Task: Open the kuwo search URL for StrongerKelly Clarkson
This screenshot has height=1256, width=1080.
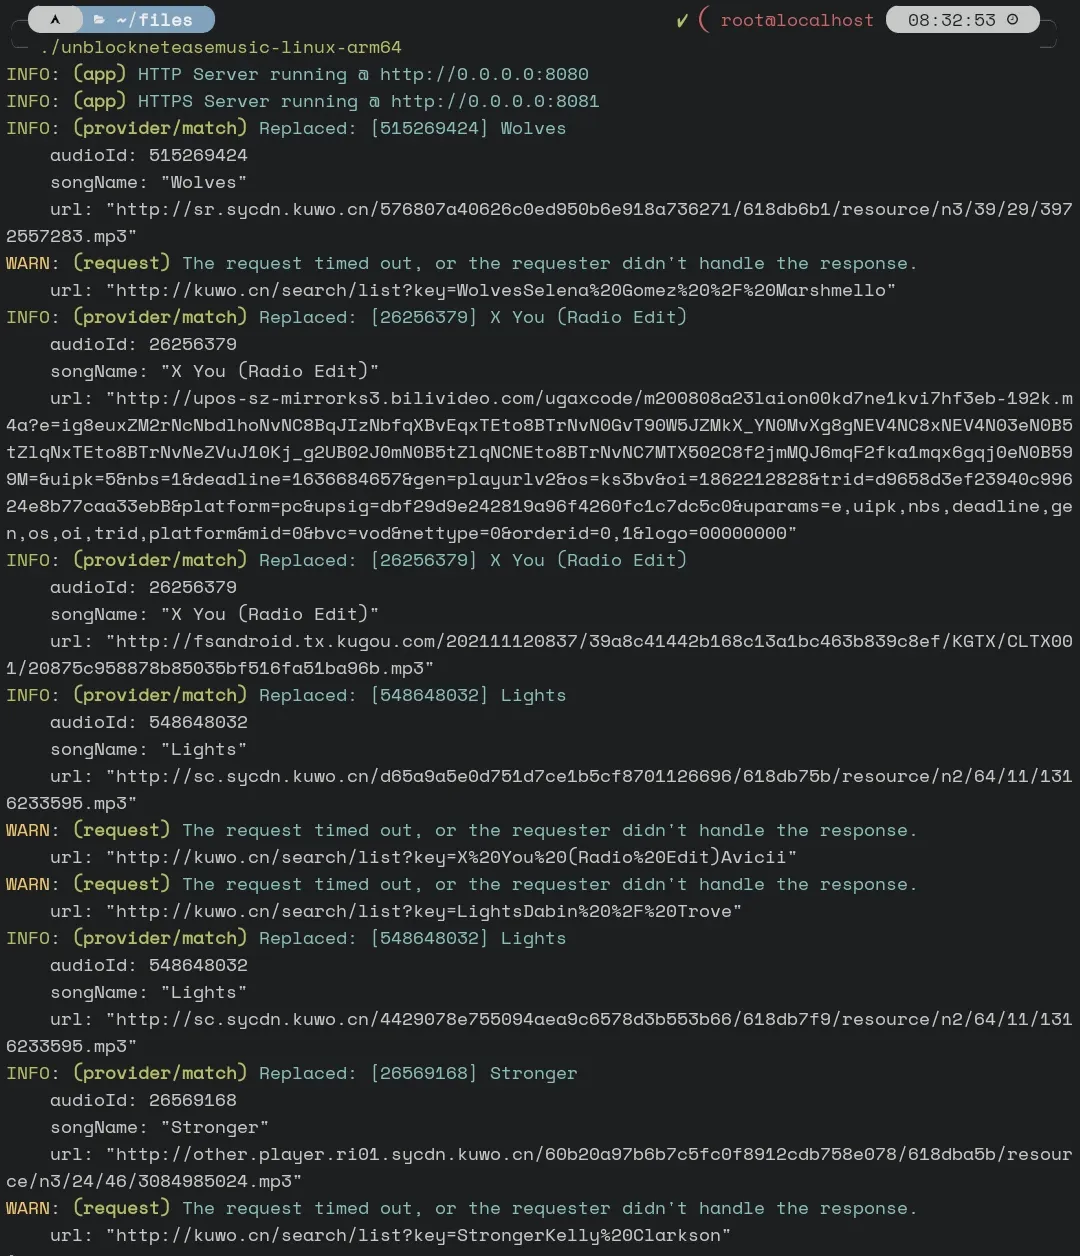Action: pos(424,1235)
